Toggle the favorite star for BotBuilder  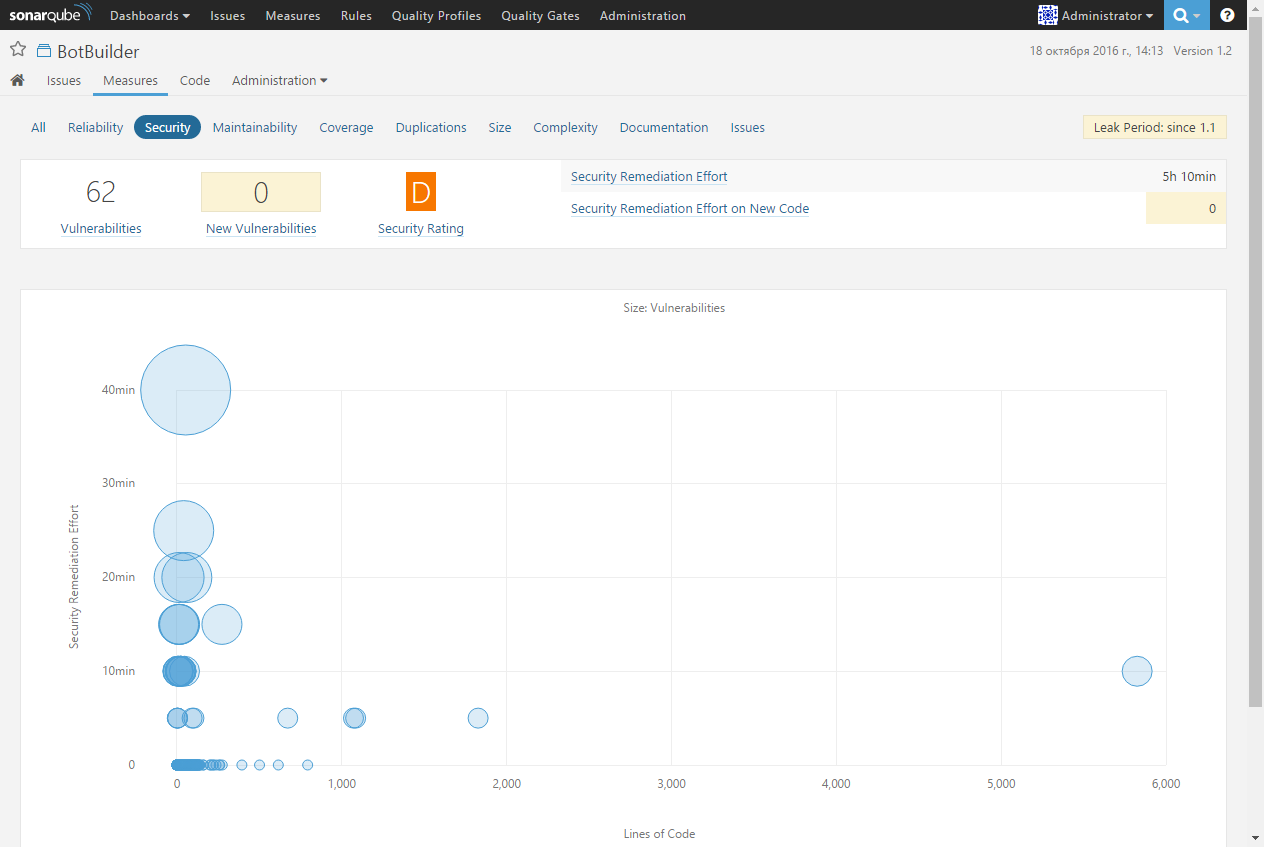[17, 47]
